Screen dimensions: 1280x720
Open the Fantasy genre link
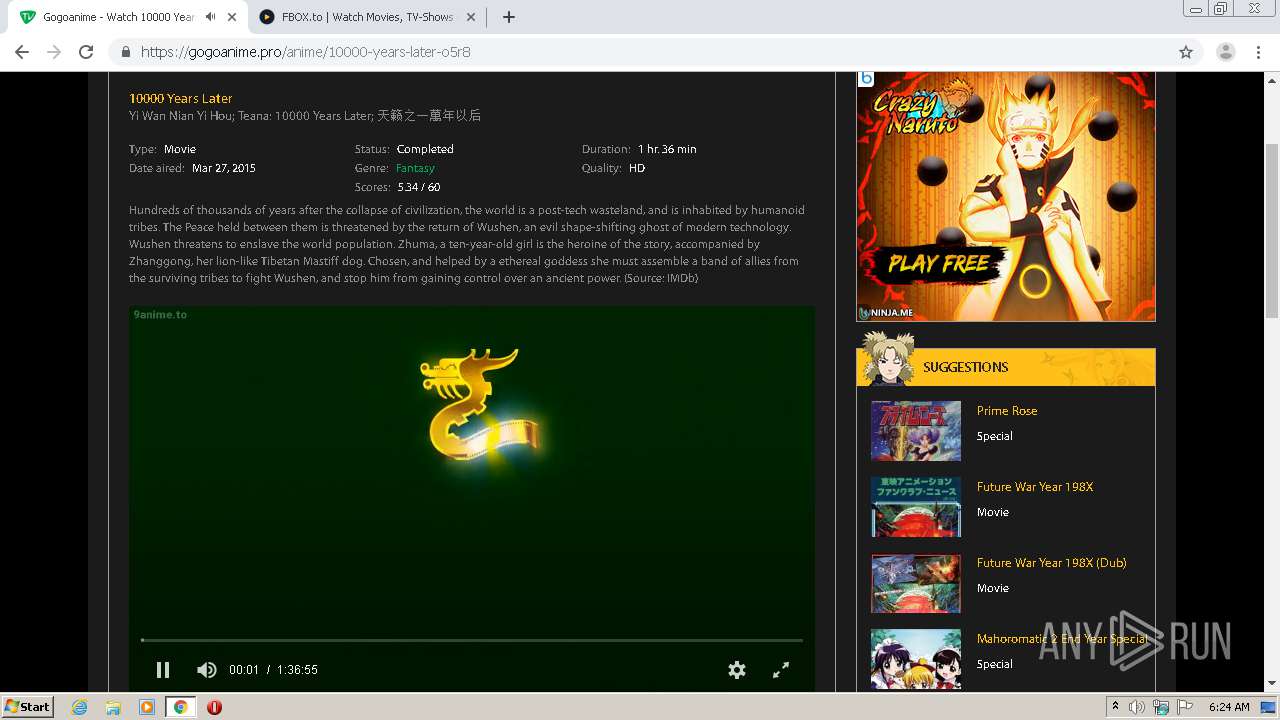415,168
